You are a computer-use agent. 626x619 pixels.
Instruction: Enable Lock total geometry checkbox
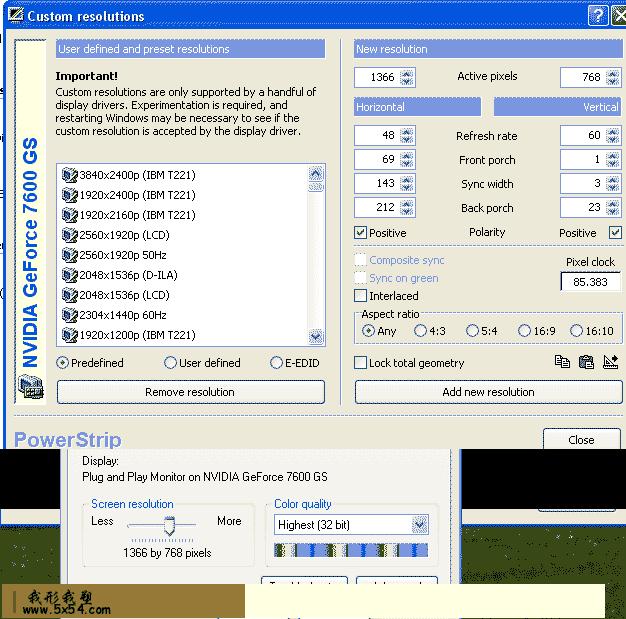click(x=360, y=363)
